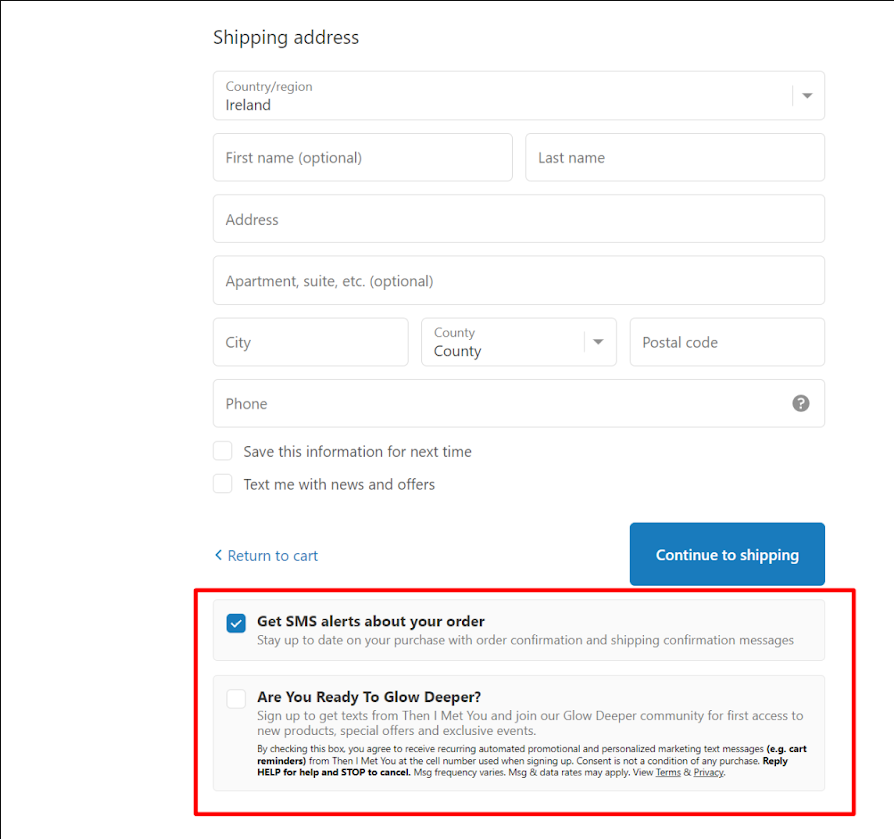The height and width of the screenshot is (839, 894).
Task: Click the Stay up to date on your purchase text
Action: point(525,640)
